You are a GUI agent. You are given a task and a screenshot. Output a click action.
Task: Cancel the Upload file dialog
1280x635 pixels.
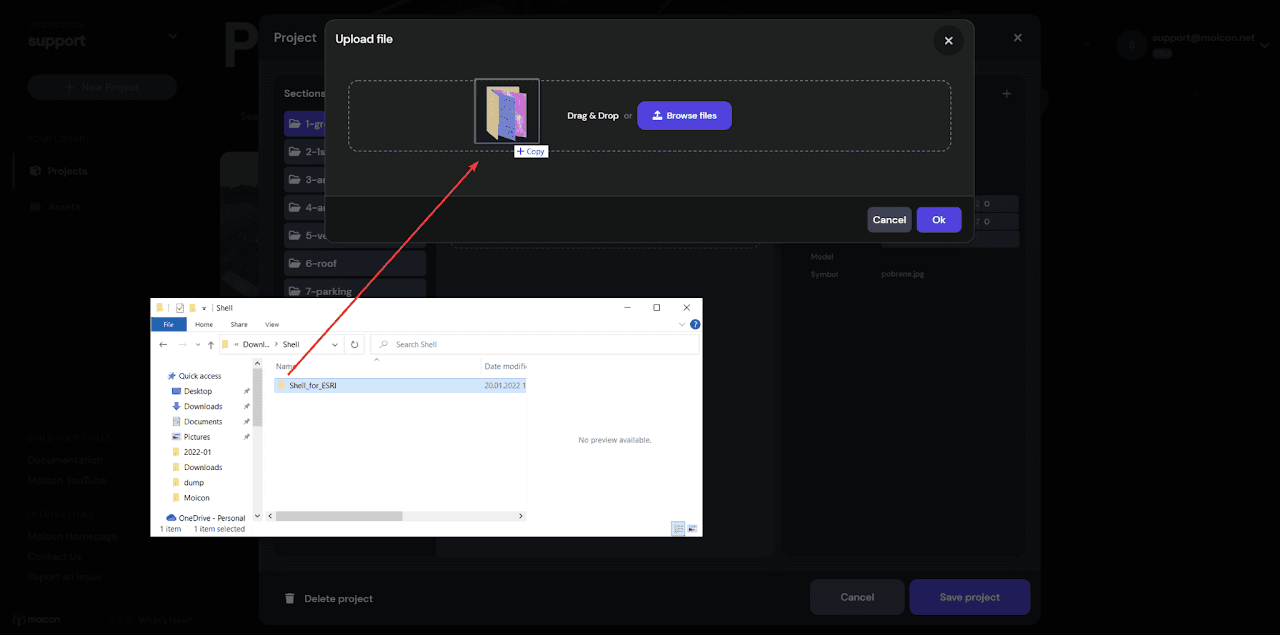[x=888, y=220]
